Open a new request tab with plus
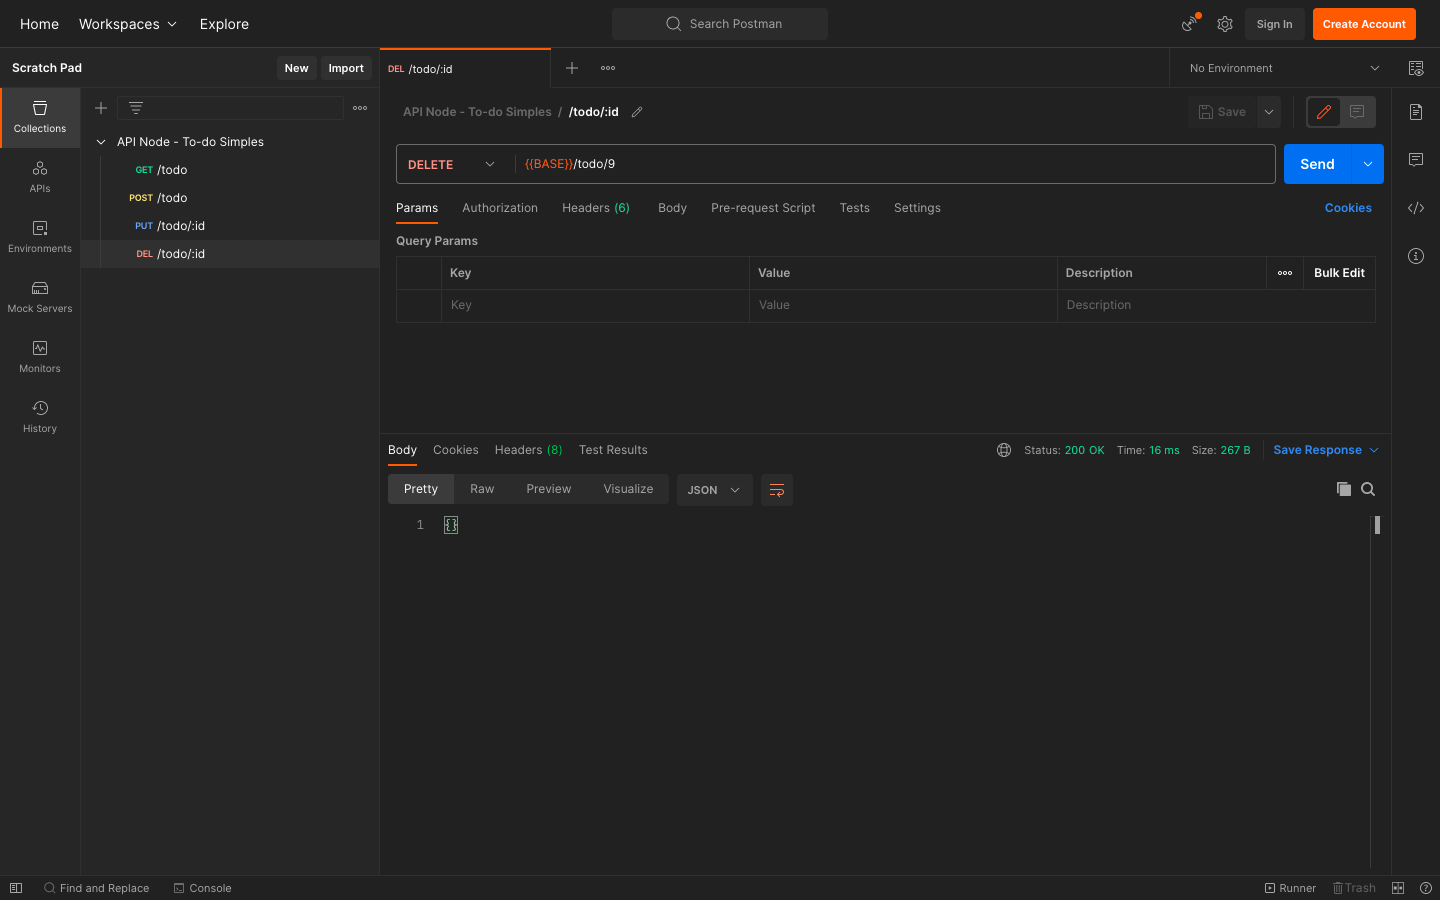 572,68
